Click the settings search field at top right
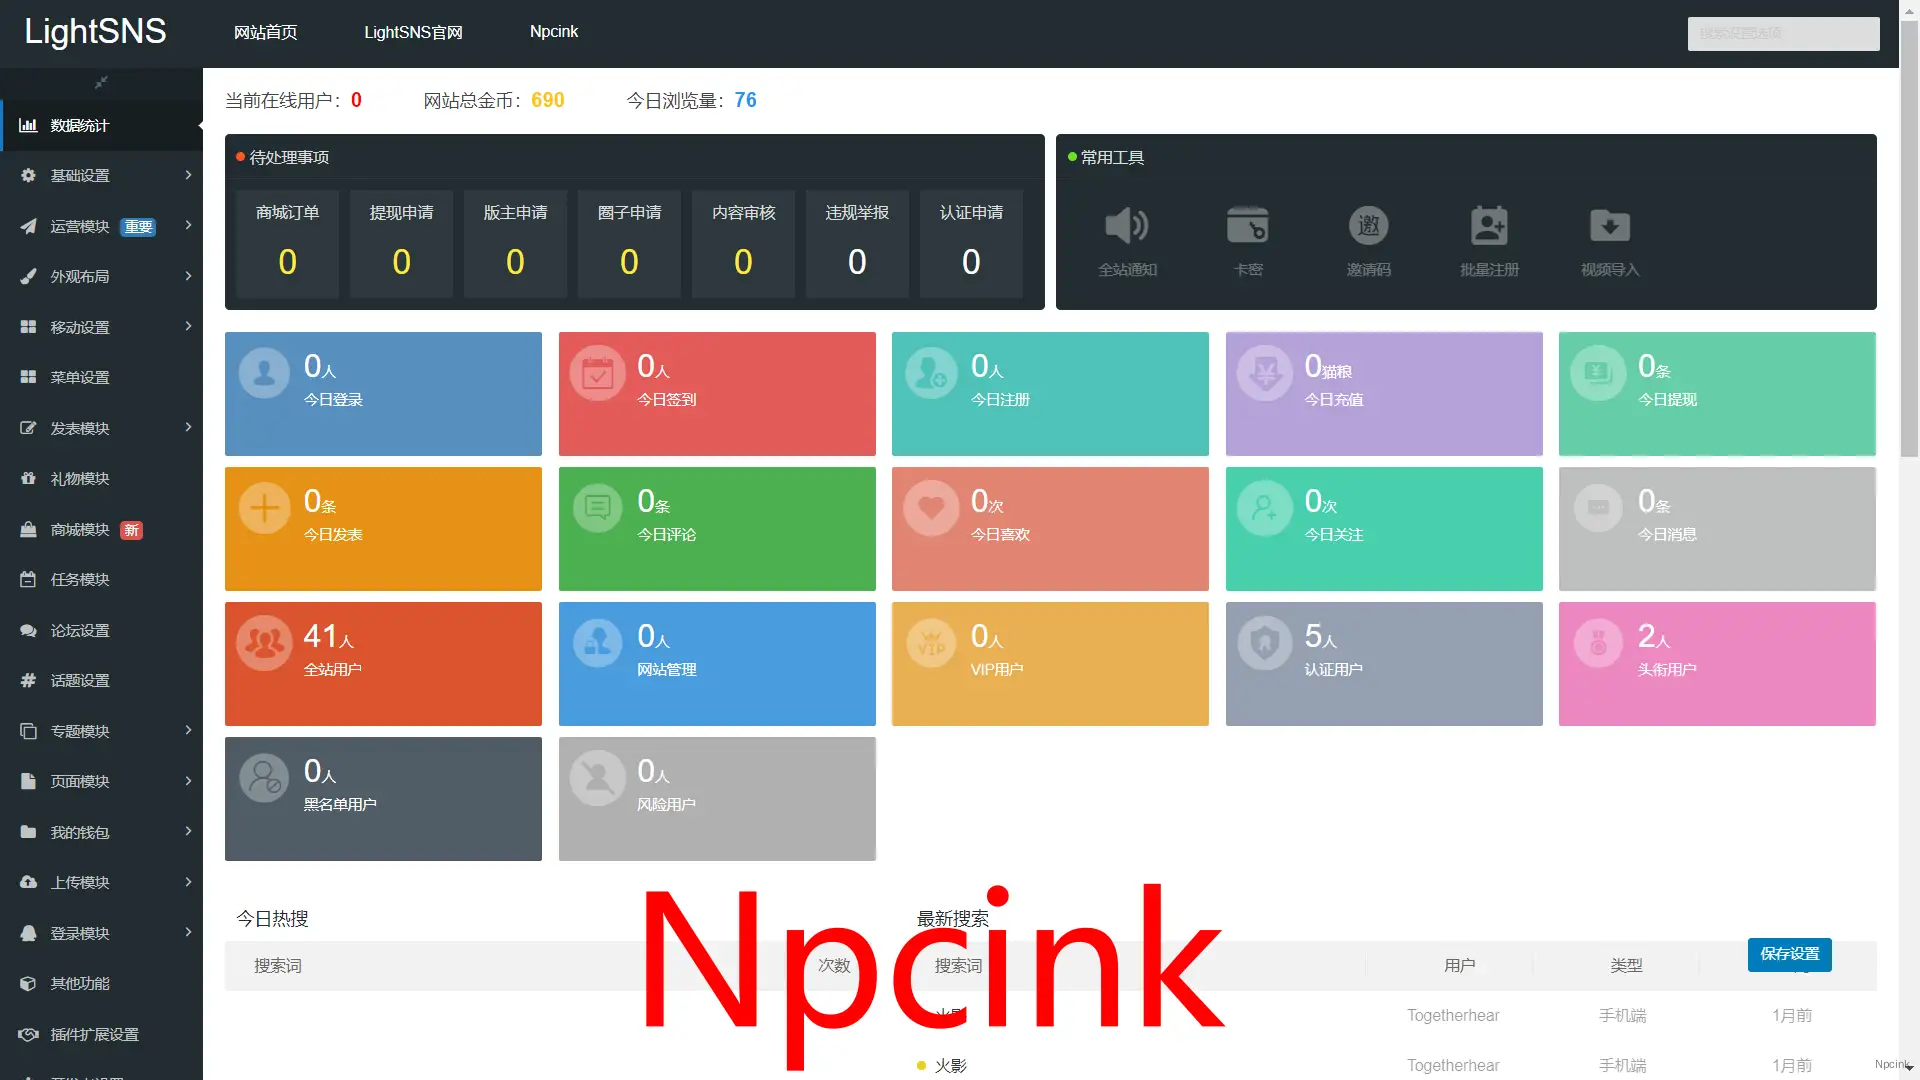Image resolution: width=1920 pixels, height=1080 pixels. click(x=1783, y=34)
